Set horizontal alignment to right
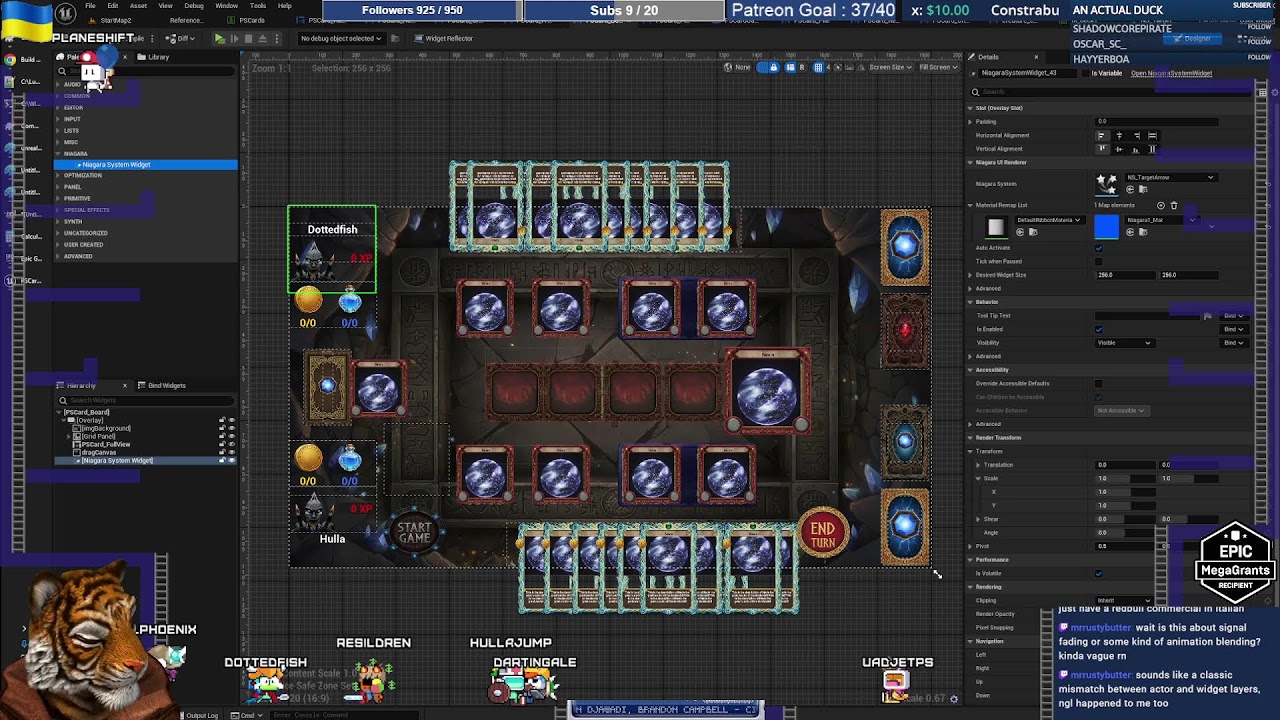 1136,135
